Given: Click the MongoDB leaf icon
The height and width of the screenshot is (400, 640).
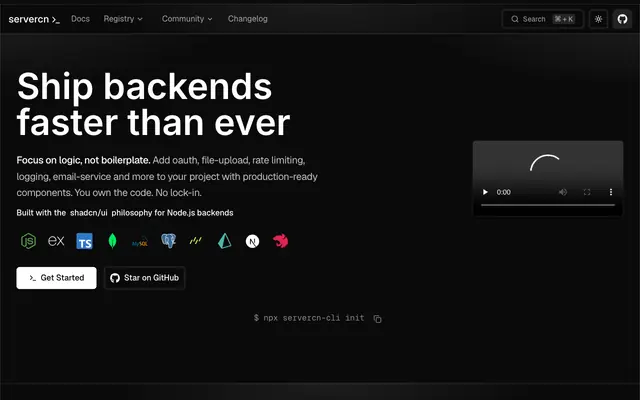Looking at the screenshot, I should pyautogui.click(x=112, y=241).
